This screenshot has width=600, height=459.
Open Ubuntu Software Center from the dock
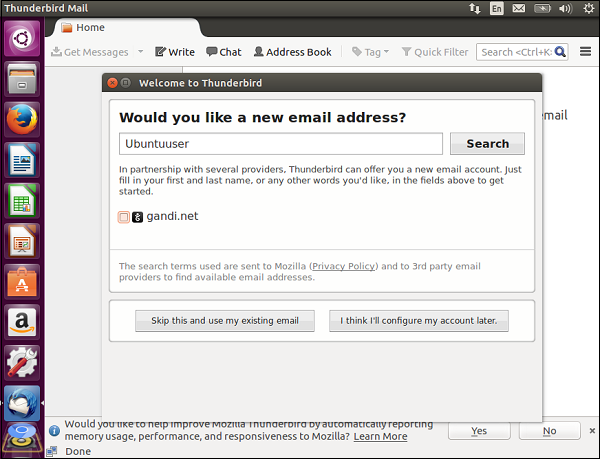pyautogui.click(x=22, y=283)
